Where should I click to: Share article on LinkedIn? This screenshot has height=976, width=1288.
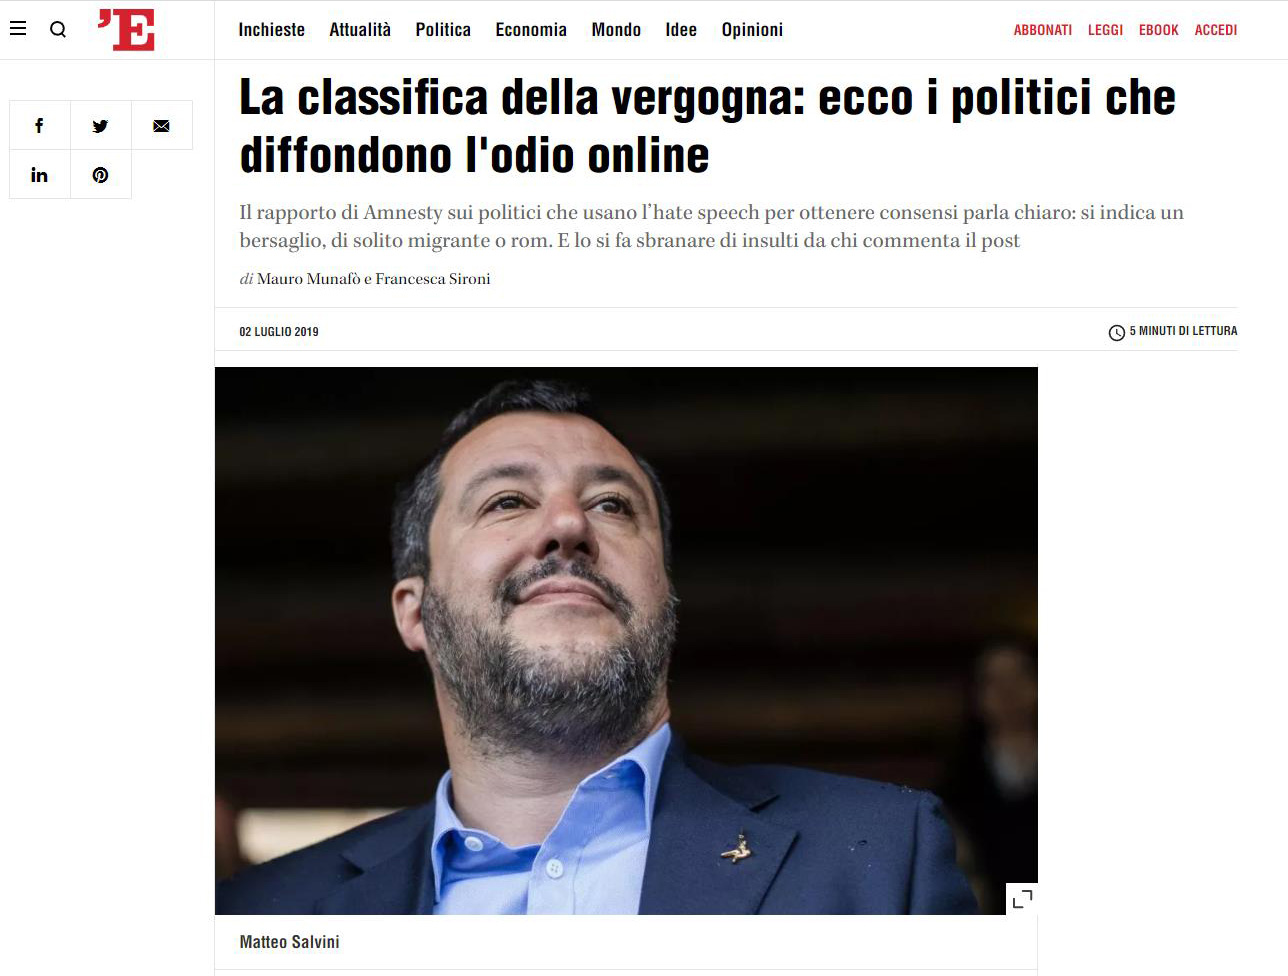tap(39, 175)
